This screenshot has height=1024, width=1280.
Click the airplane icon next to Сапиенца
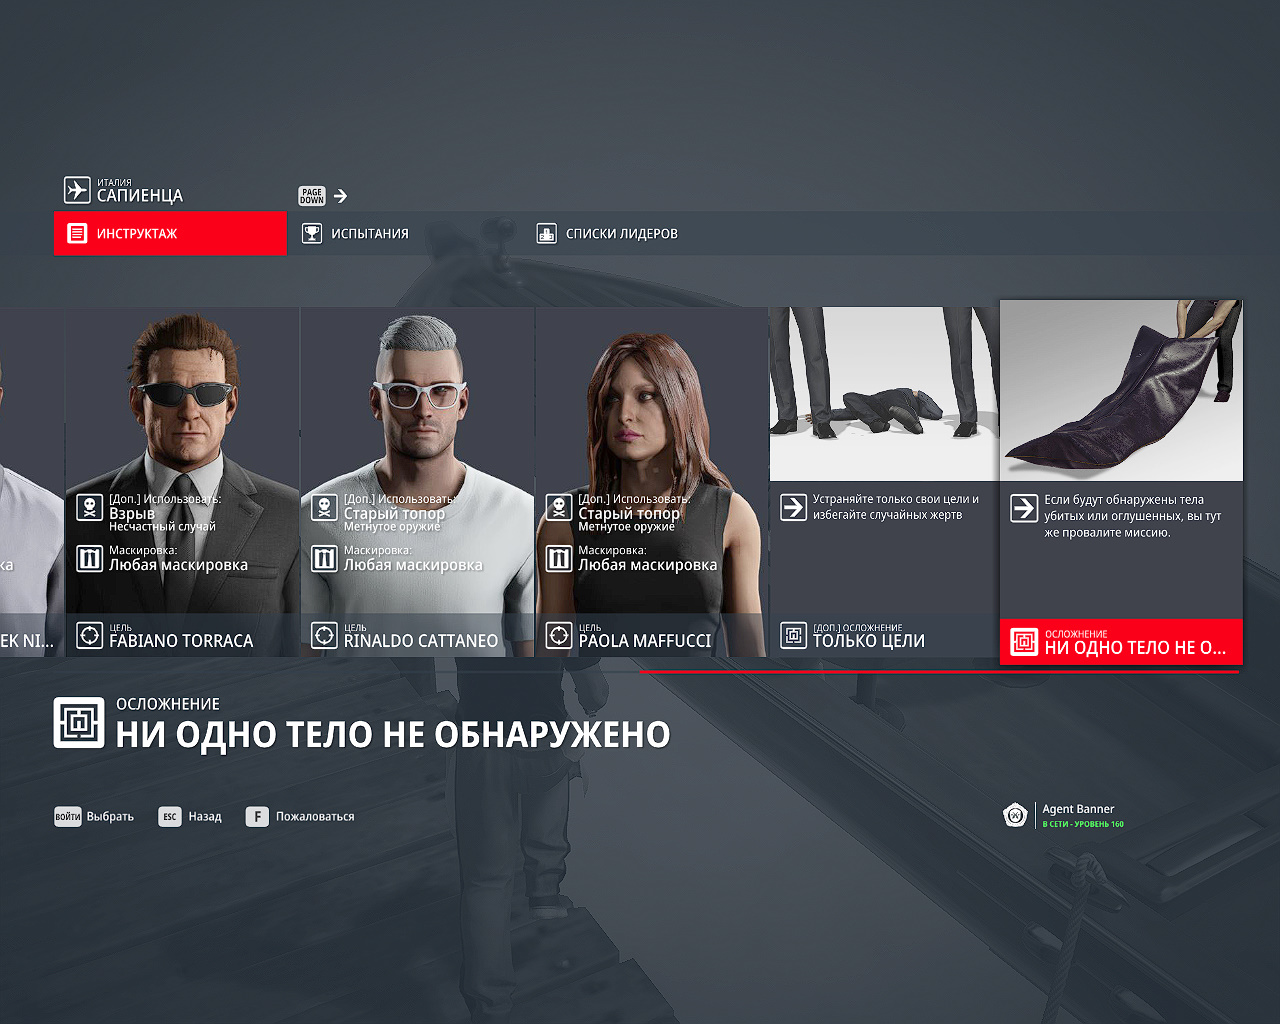[x=77, y=190]
